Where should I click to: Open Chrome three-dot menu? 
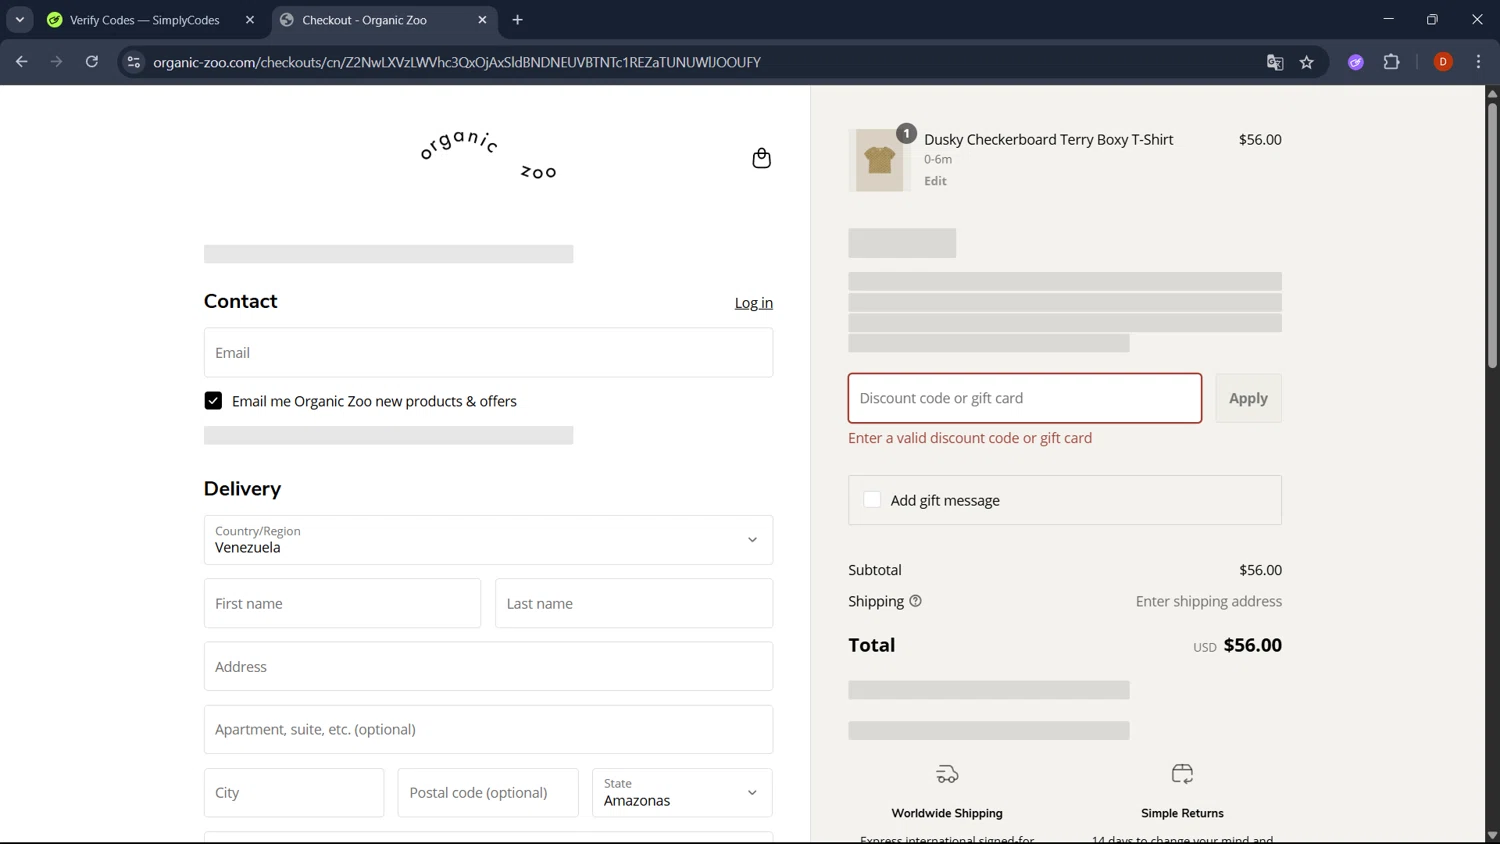(x=1478, y=62)
